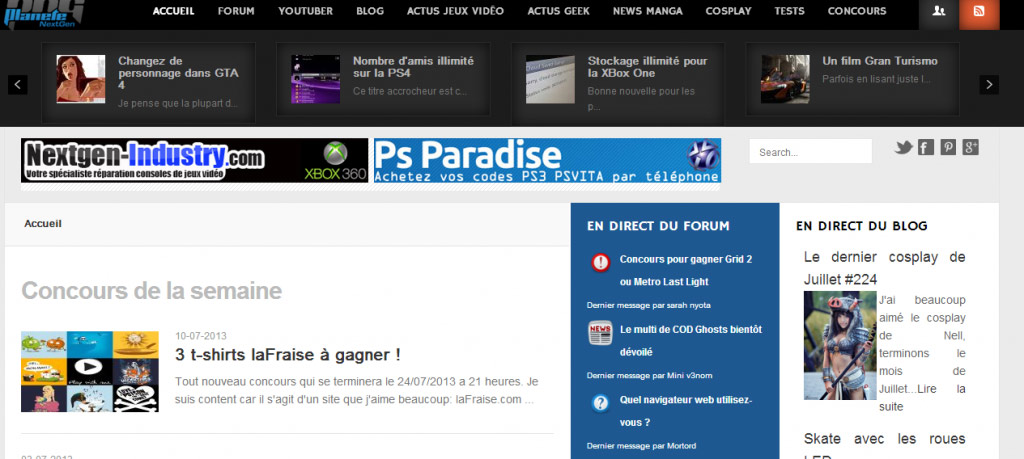Click the question mark icon for navigateur topic

point(600,403)
